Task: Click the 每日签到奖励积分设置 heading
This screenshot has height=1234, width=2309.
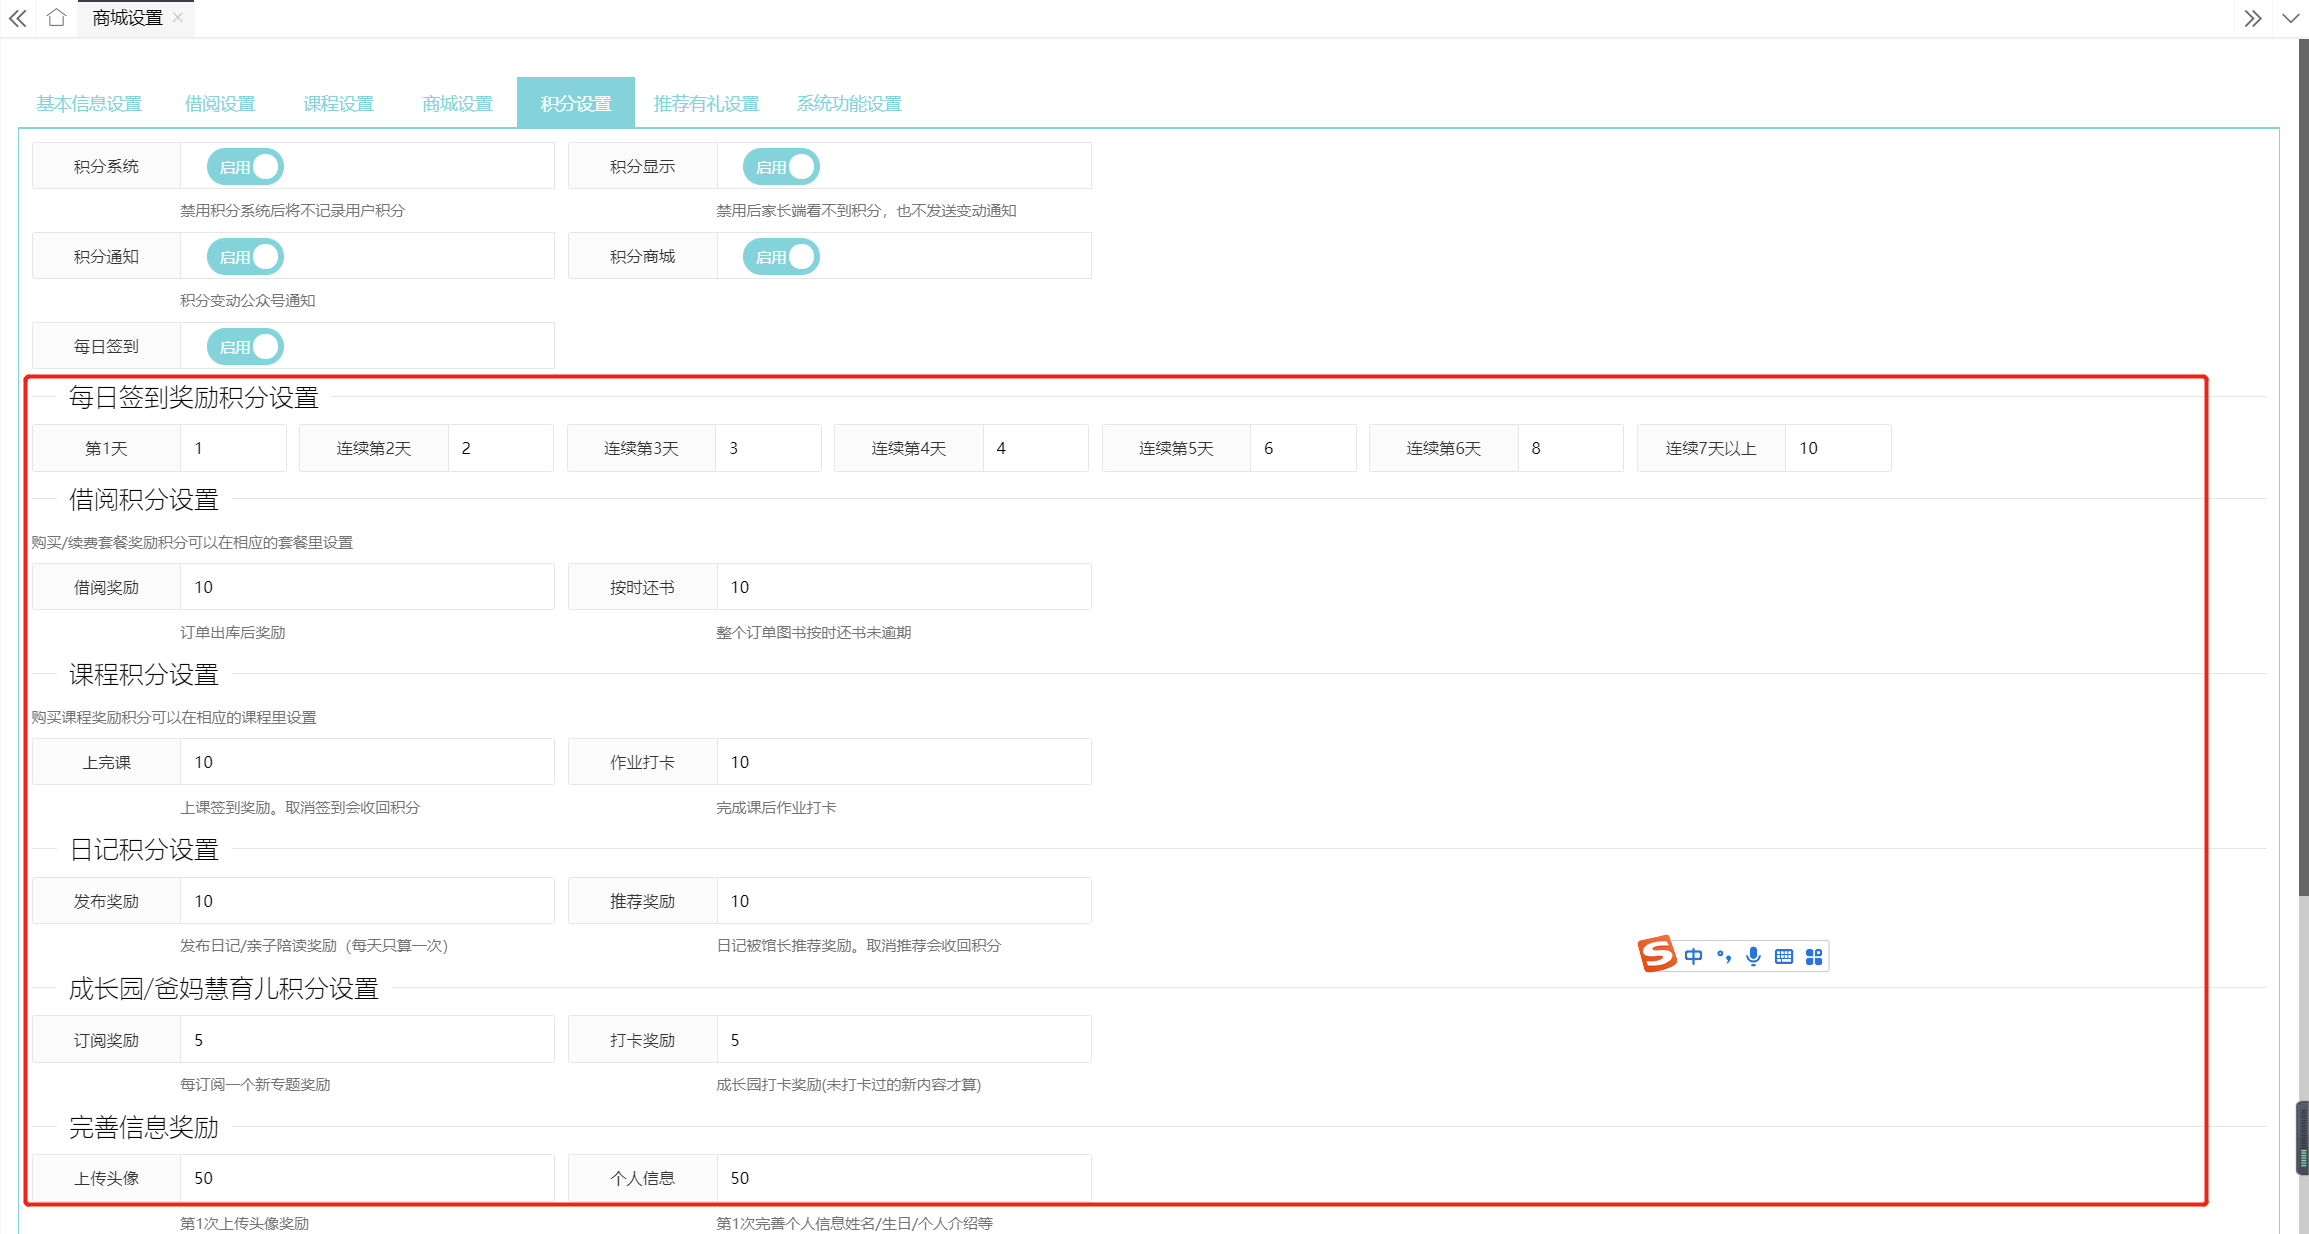Action: pos(193,398)
